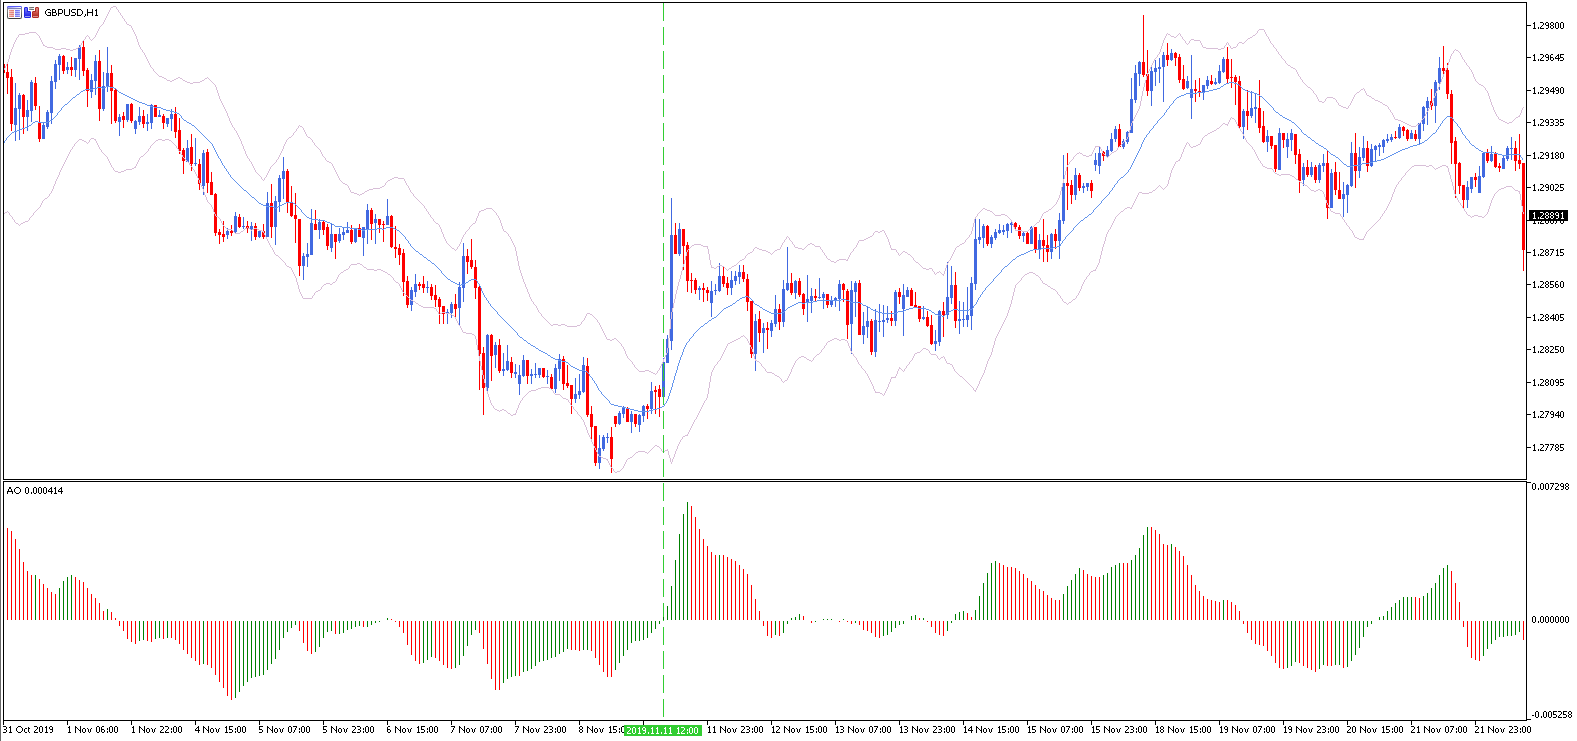
Task: Select the 1.29180 price label
Action: (x=1548, y=155)
